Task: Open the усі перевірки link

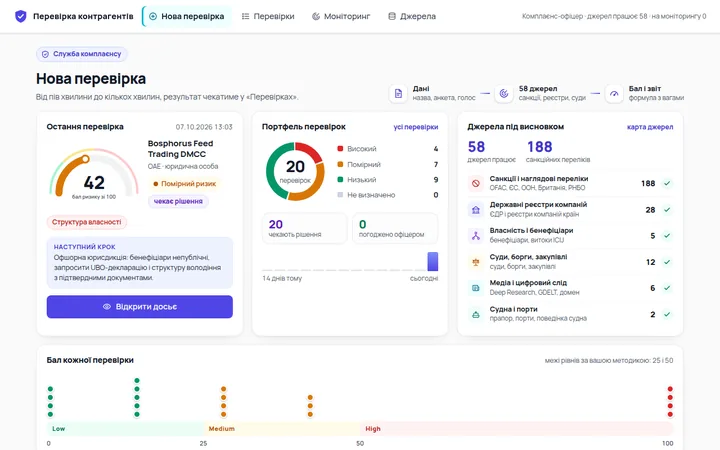Action: coord(416,127)
